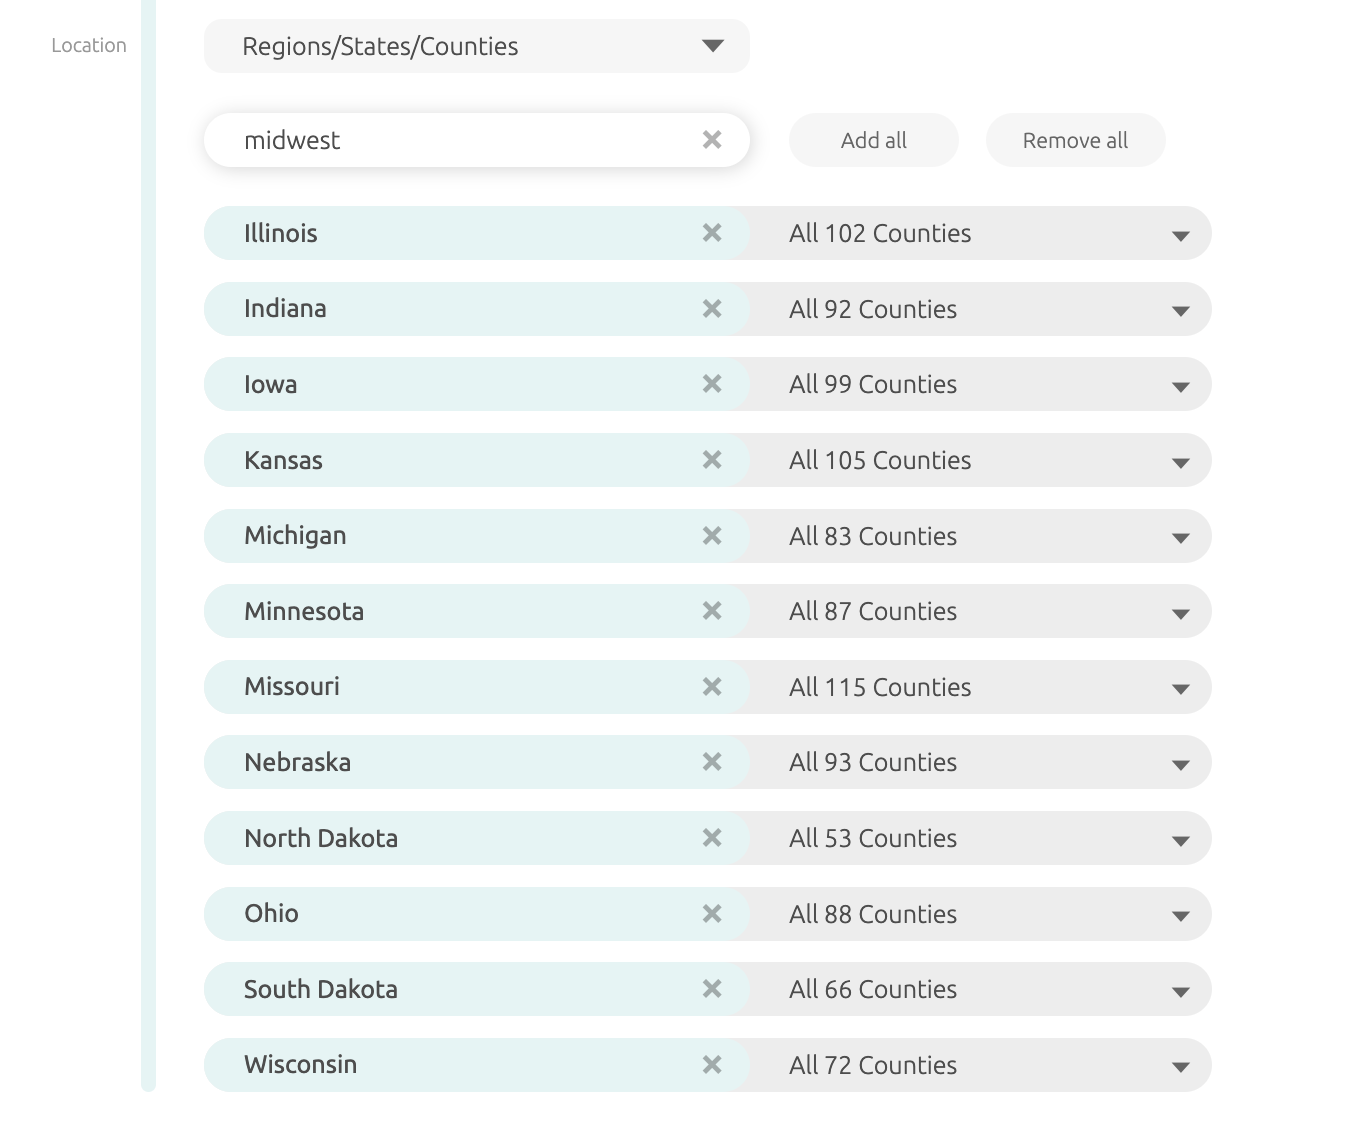
Task: Remove Michigan from the list
Action: point(712,536)
